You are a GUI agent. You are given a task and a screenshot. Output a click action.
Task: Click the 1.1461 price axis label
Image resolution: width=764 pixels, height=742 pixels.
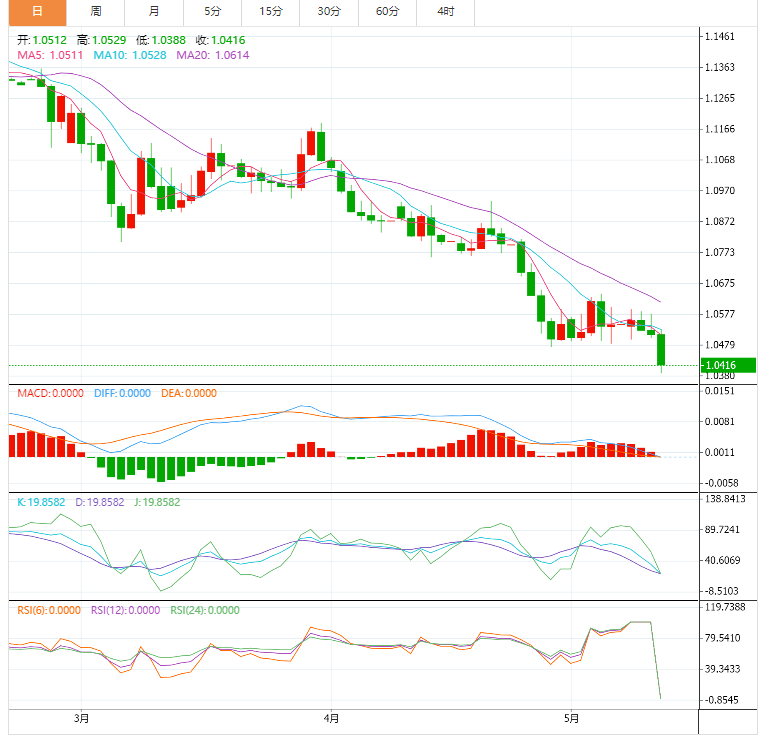pyautogui.click(x=720, y=37)
